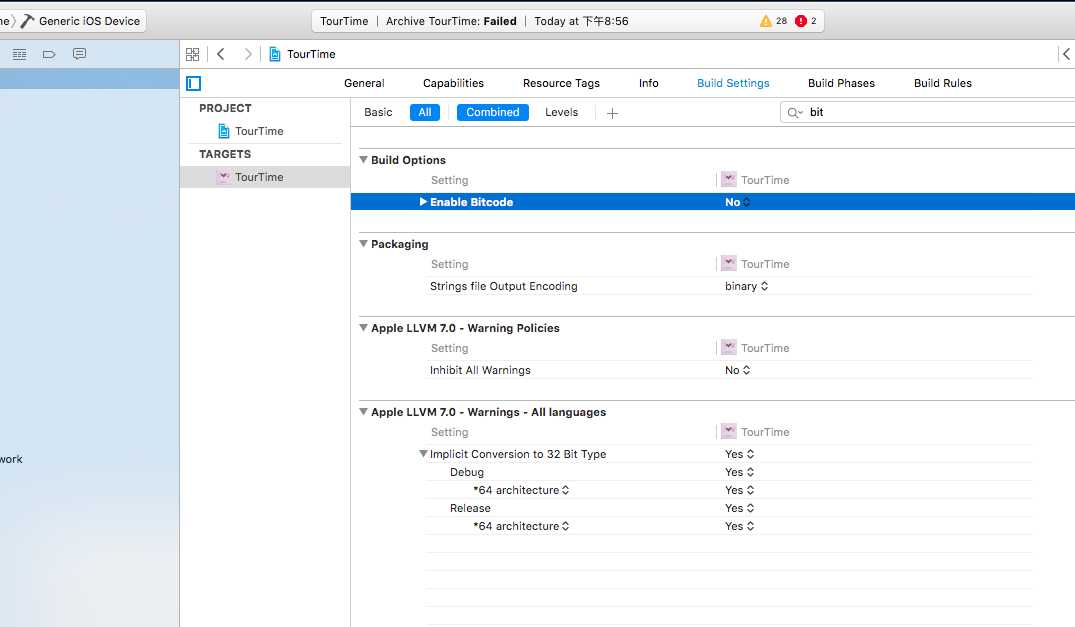Click the warnings triangle icon showing 28
This screenshot has height=627, width=1075.
(x=766, y=21)
